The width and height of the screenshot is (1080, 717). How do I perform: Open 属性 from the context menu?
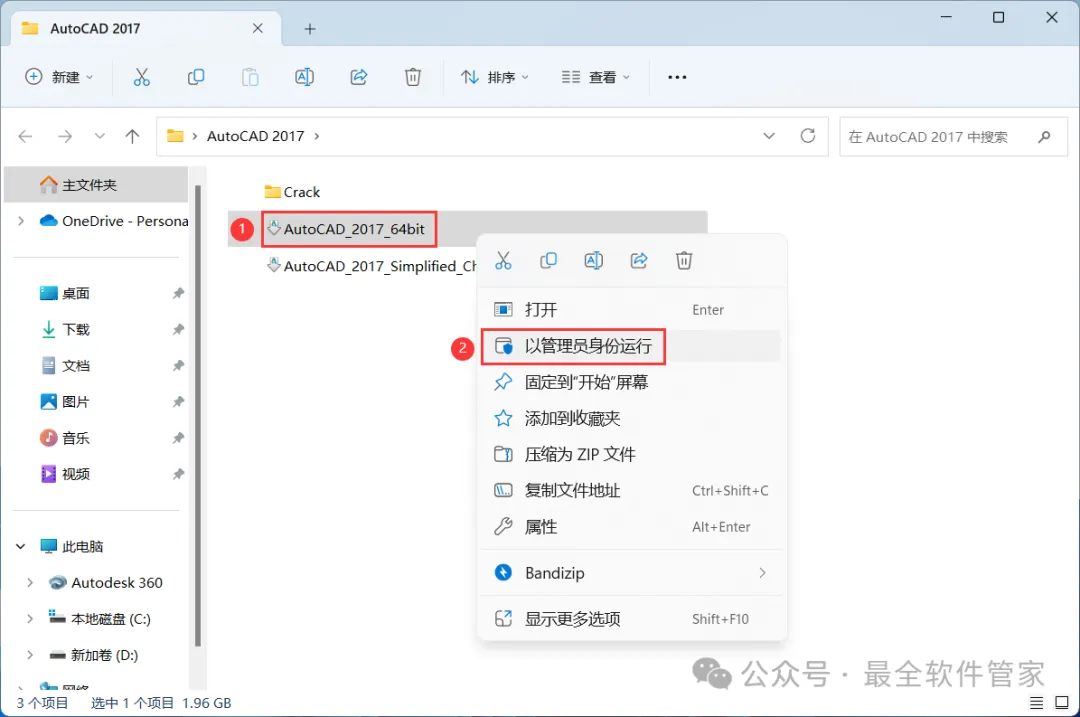(632, 527)
